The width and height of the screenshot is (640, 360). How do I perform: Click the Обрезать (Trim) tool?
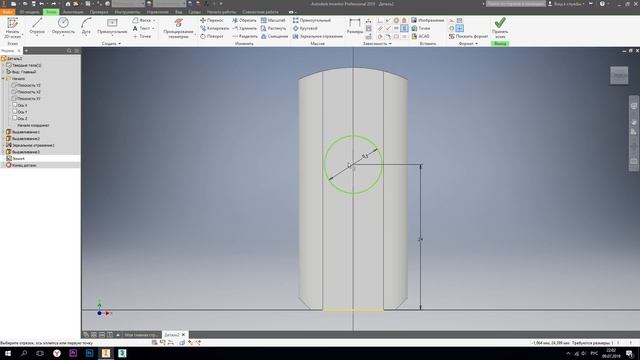coord(244,20)
